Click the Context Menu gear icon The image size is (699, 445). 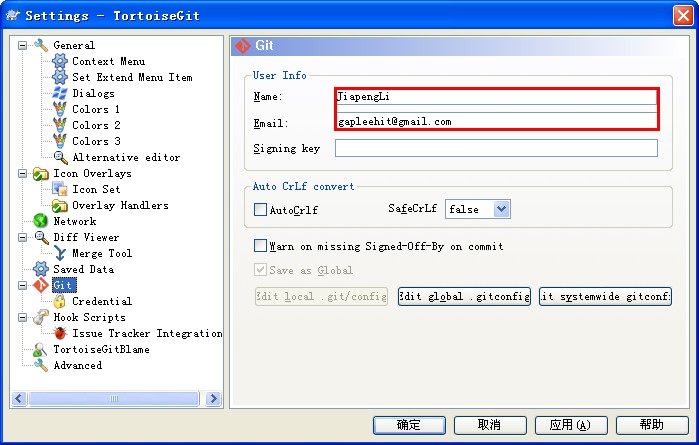click(x=60, y=62)
